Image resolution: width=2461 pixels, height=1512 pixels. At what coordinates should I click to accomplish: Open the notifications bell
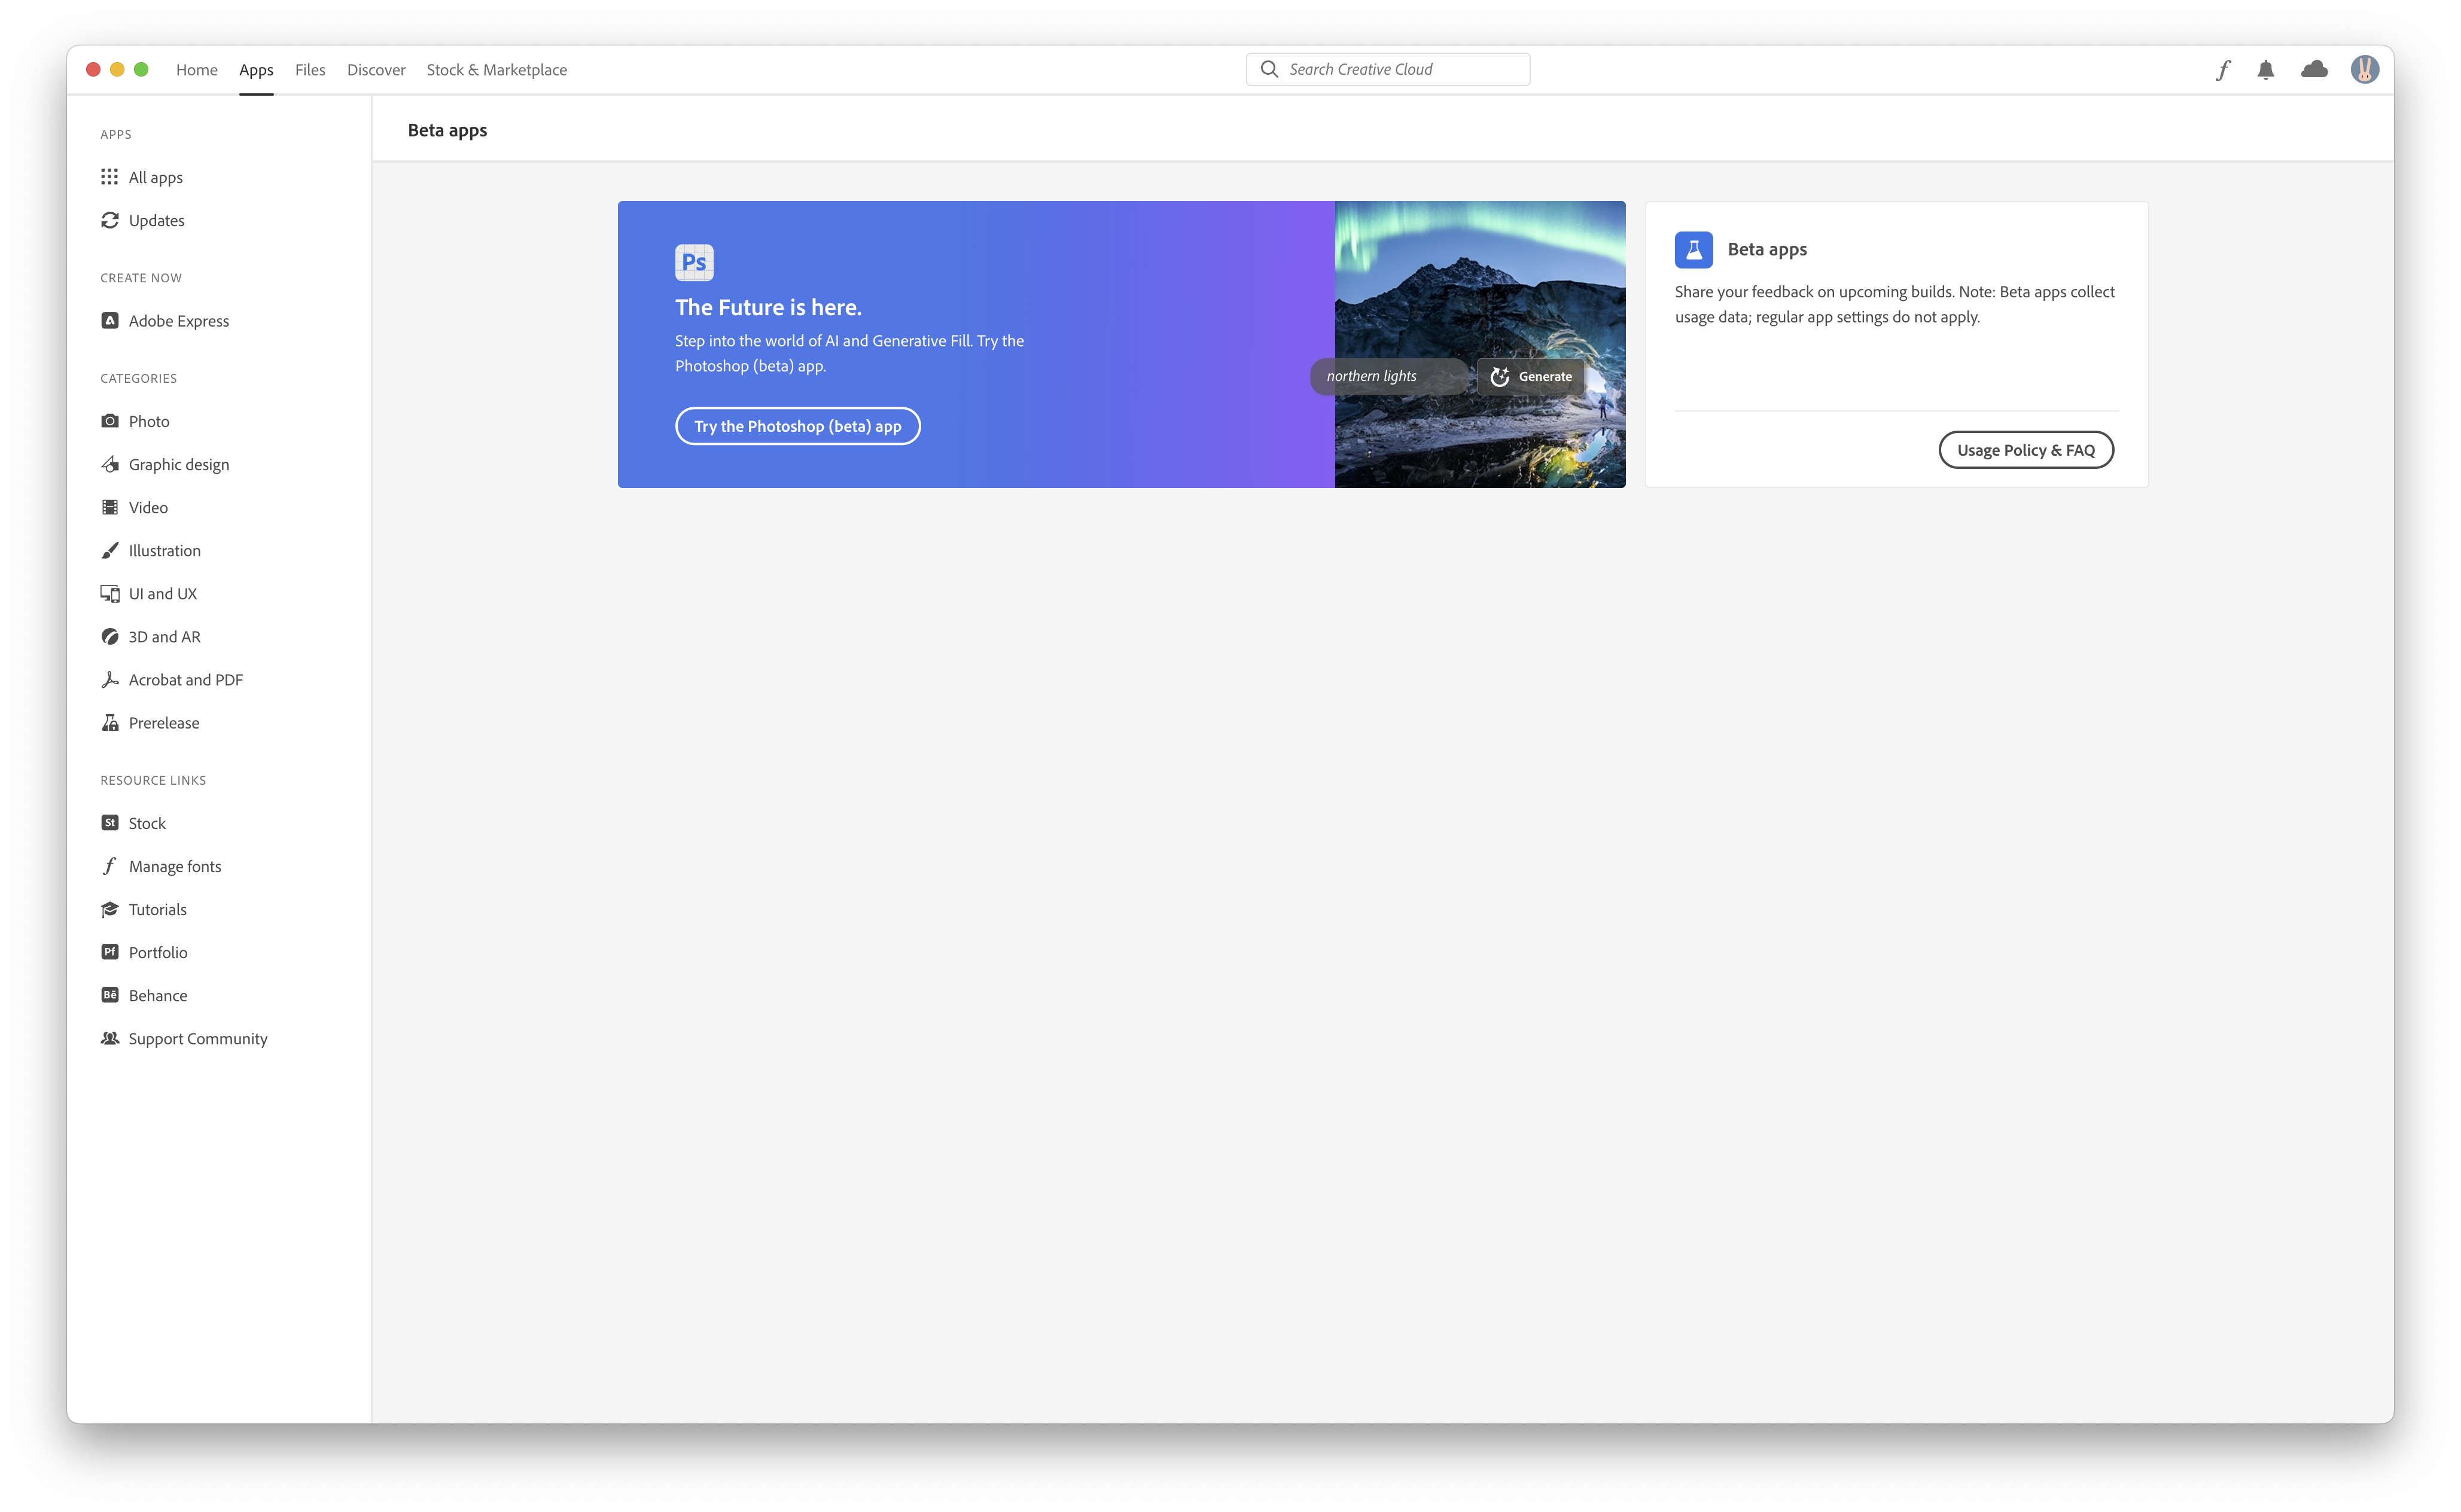point(2266,70)
